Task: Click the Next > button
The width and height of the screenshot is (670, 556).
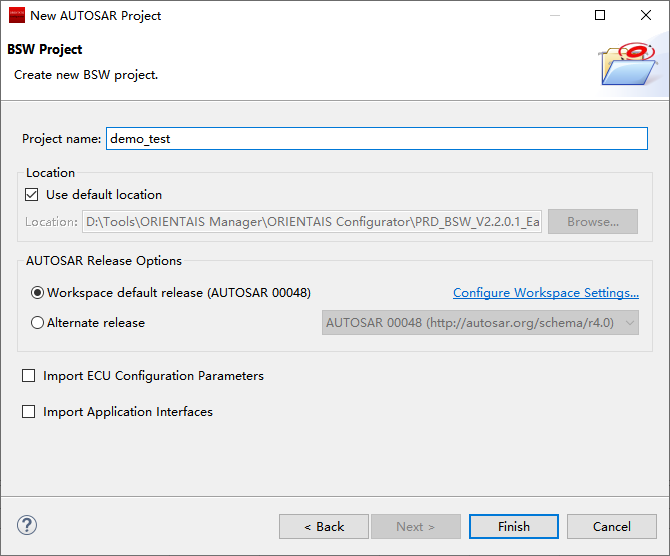Action: tap(416, 527)
